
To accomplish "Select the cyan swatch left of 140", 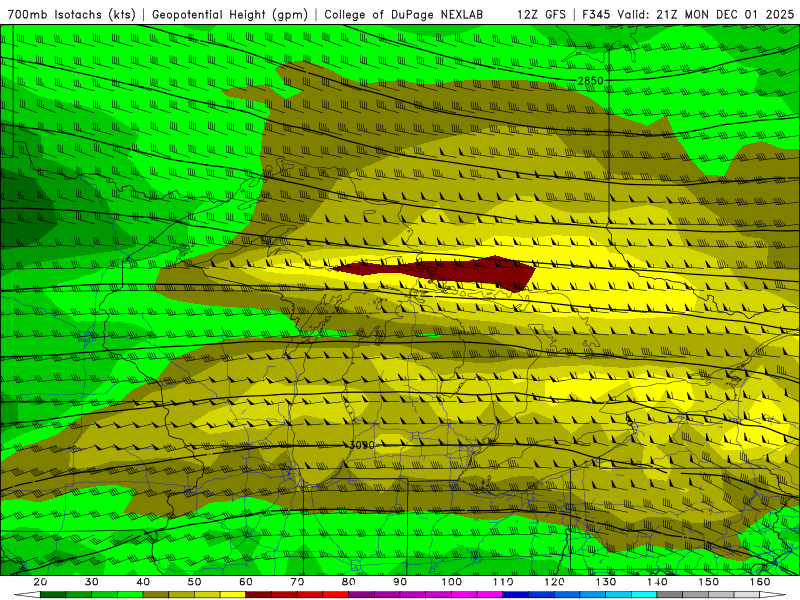I will point(644,594).
